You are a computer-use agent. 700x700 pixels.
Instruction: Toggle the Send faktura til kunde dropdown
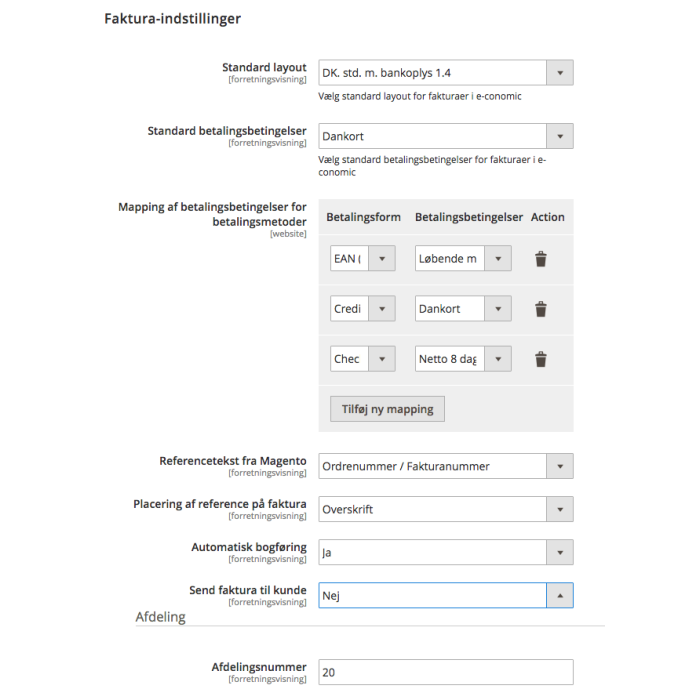click(446, 595)
